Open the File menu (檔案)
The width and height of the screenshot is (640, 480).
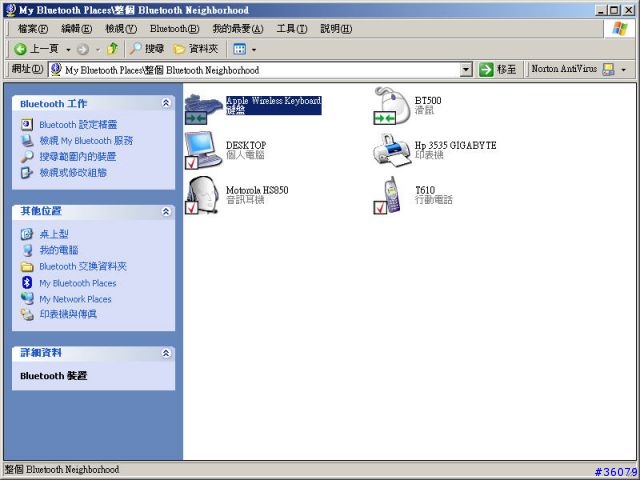pyautogui.click(x=33, y=29)
